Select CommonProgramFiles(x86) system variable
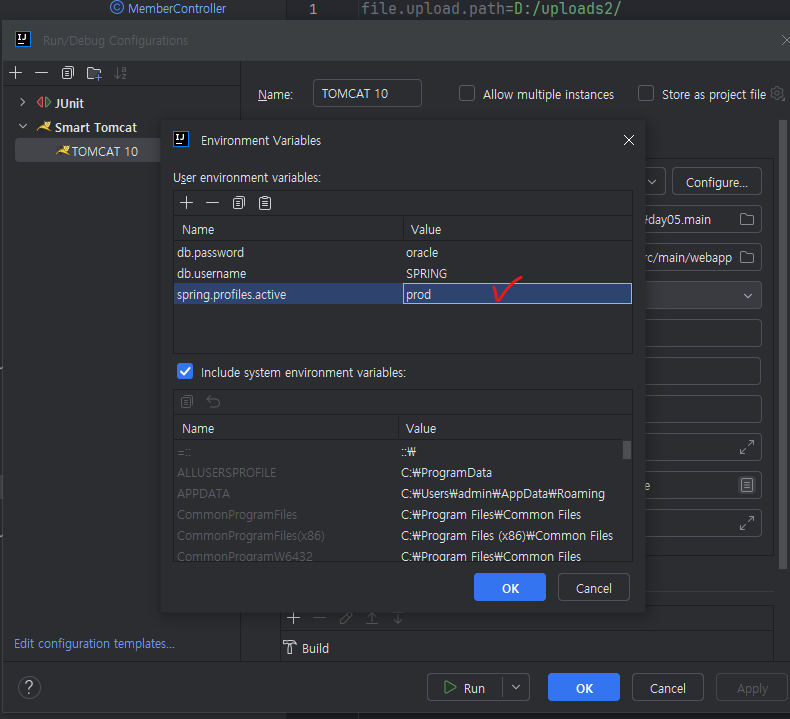Image resolution: width=790 pixels, height=719 pixels. [x=250, y=536]
